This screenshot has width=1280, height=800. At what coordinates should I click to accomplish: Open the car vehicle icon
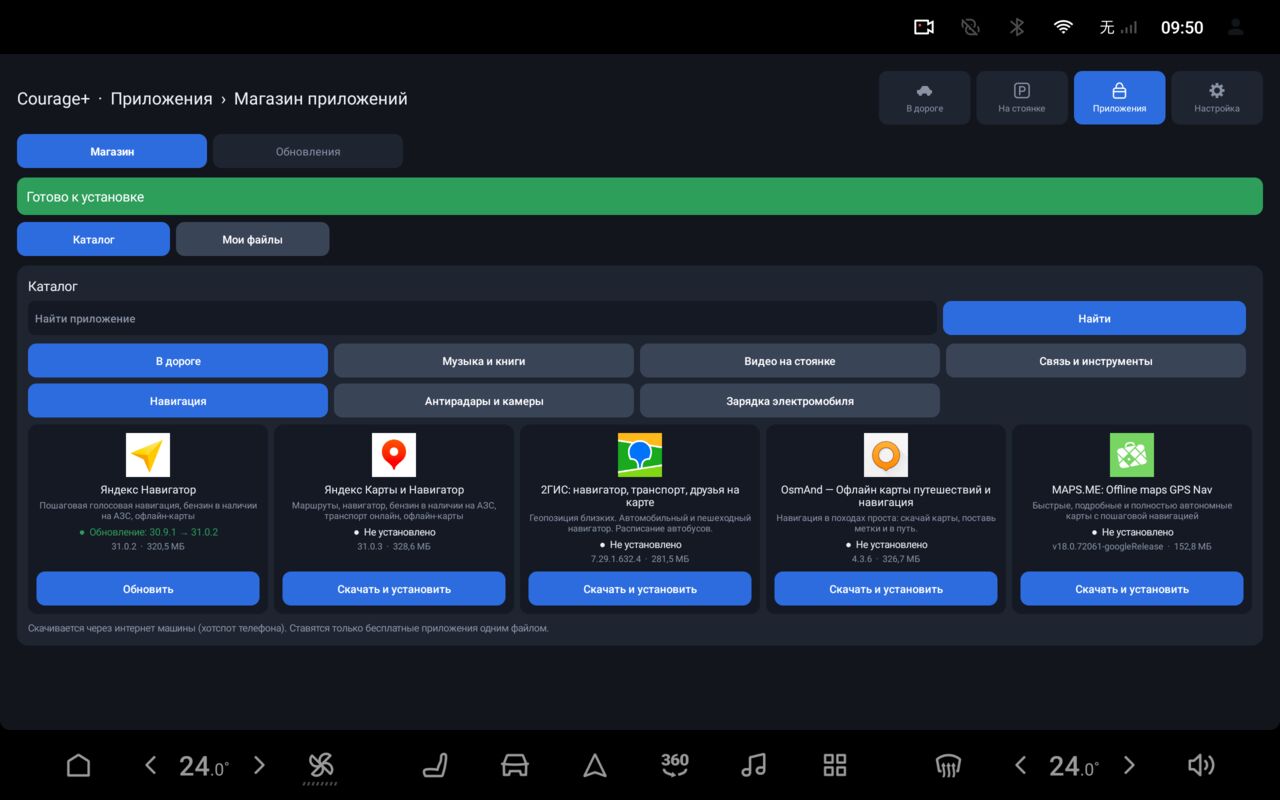[x=514, y=766]
